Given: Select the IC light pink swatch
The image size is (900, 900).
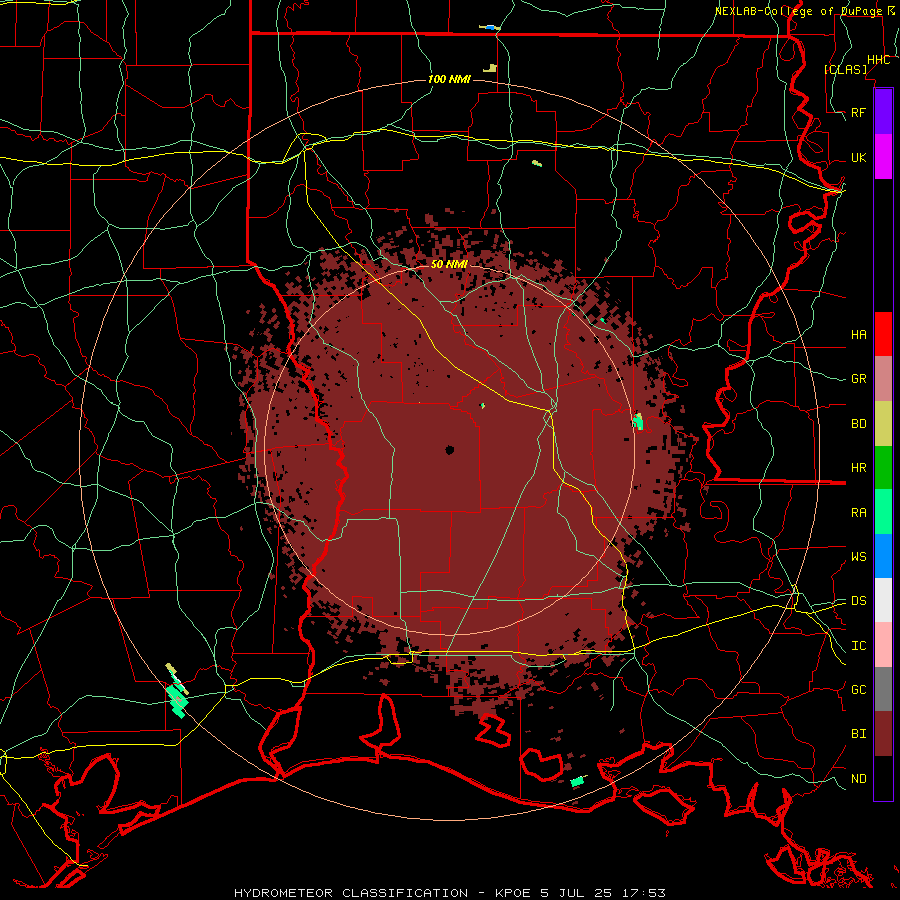Looking at the screenshot, I should point(883,645).
